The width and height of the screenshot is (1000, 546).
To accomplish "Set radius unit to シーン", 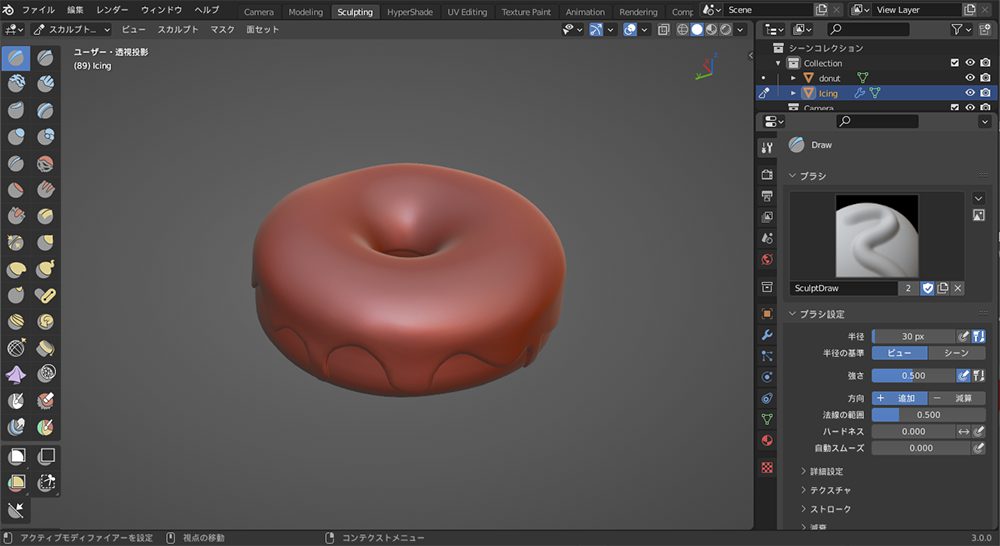I will pyautogui.click(x=956, y=353).
